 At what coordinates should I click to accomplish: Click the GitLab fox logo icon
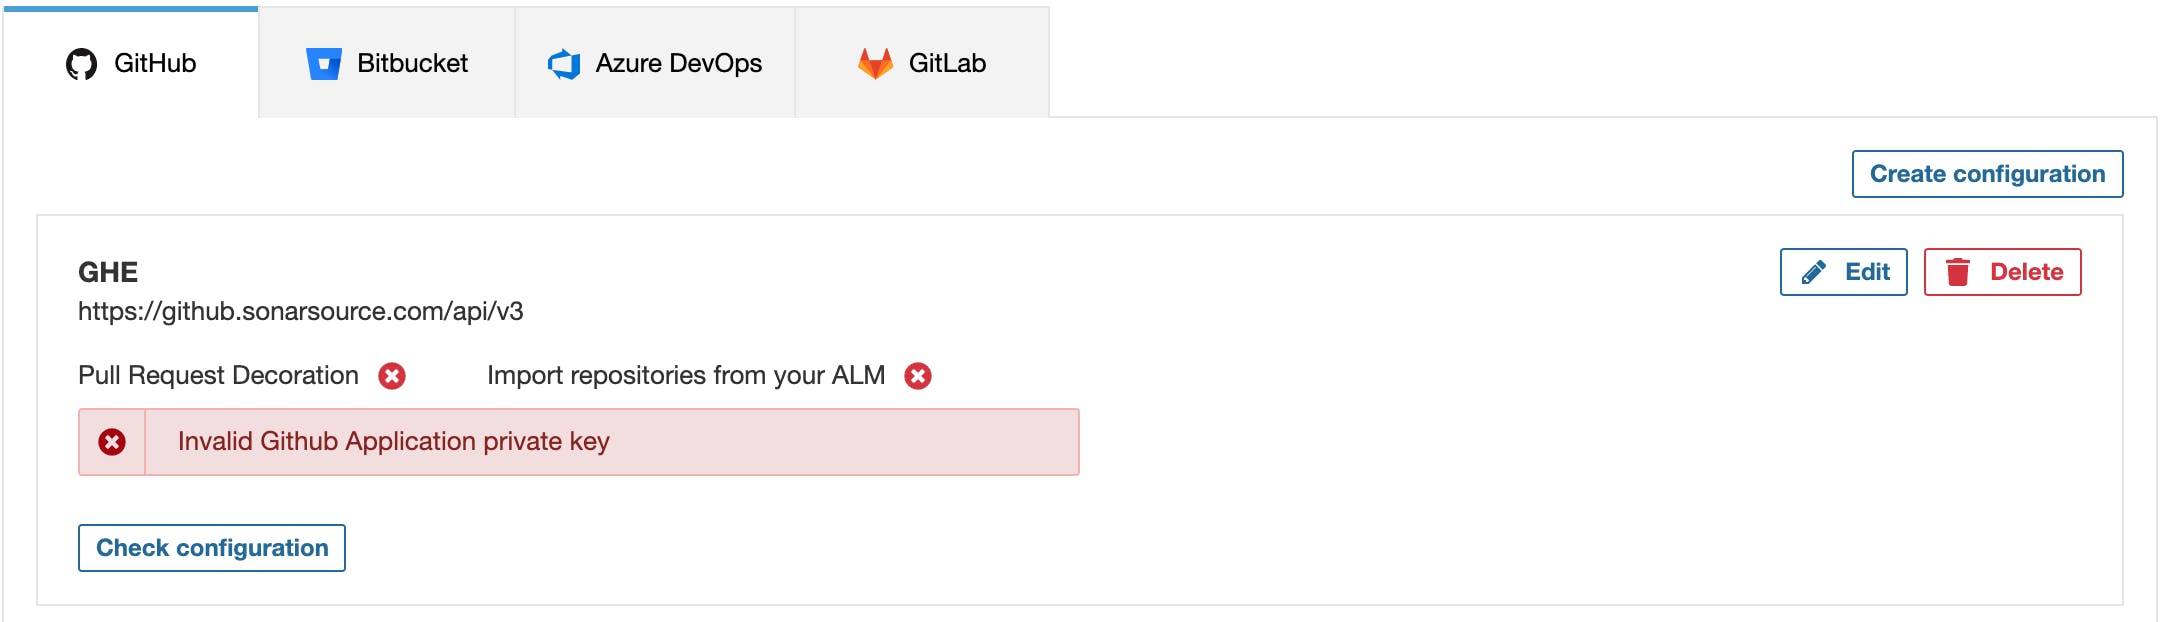point(875,64)
